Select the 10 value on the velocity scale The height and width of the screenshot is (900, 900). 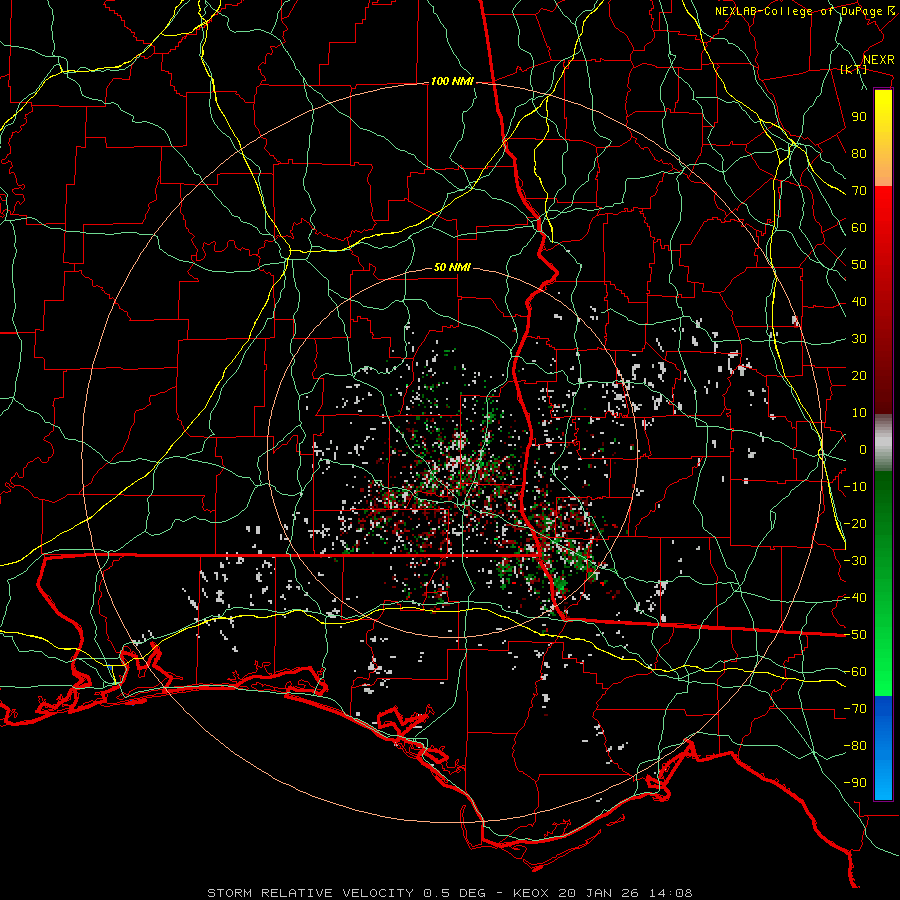pos(859,413)
